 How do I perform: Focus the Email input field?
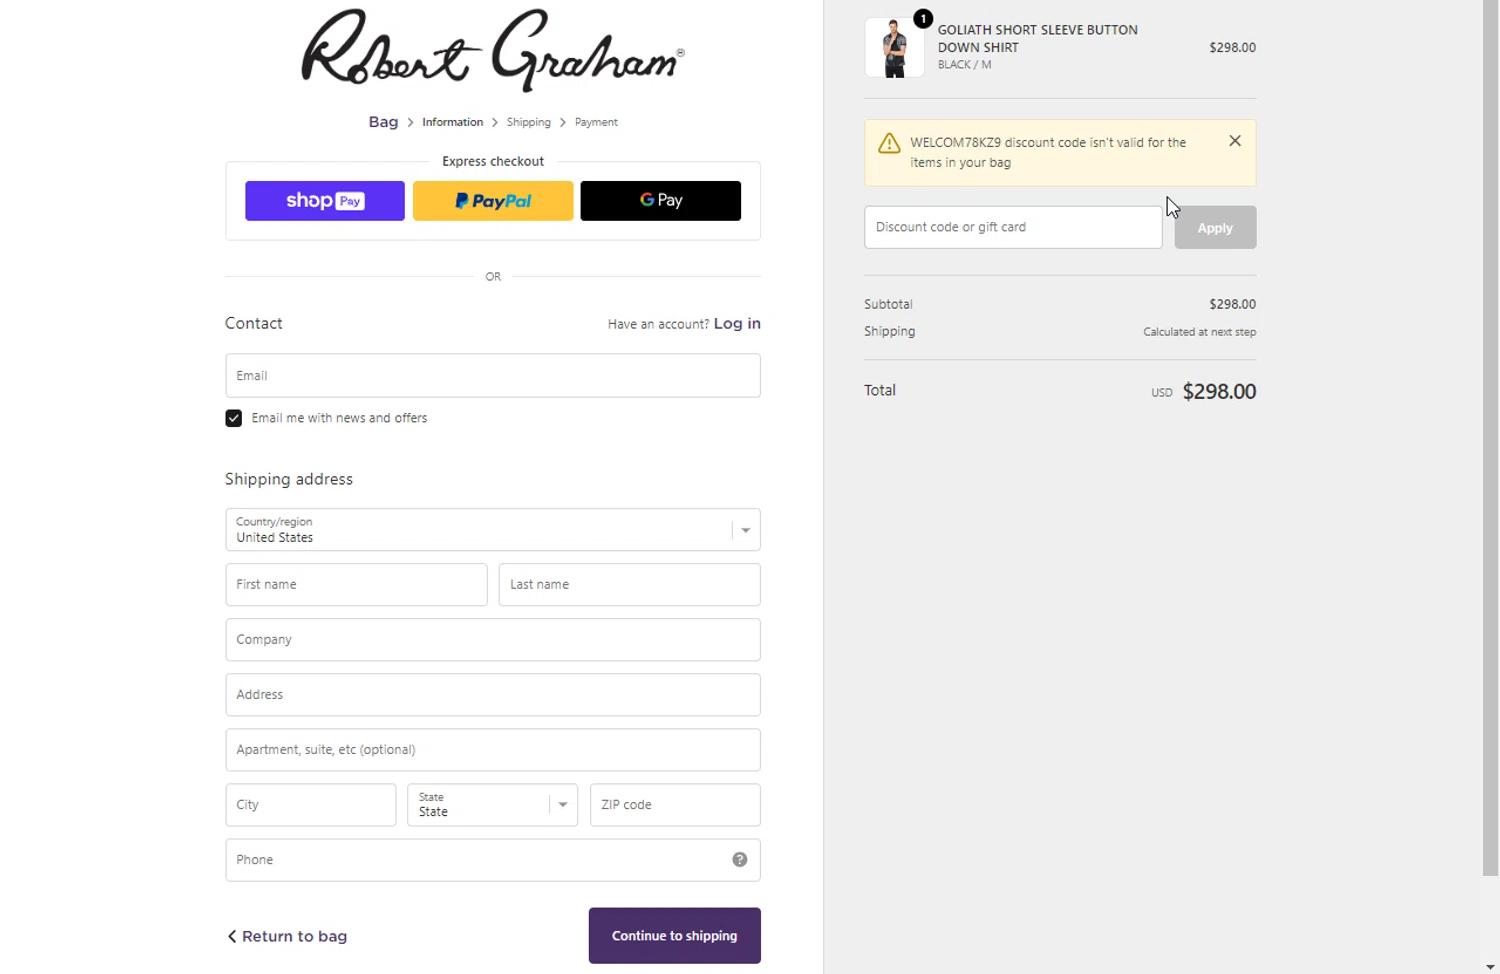coord(493,375)
